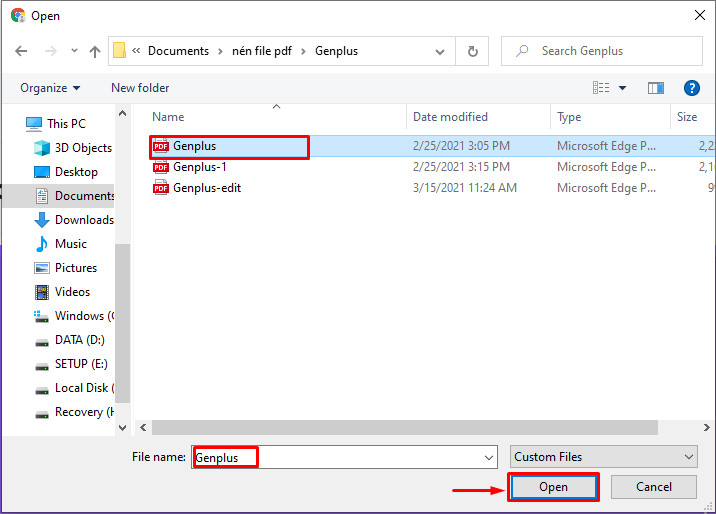Create a New folder
The image size is (716, 514).
coord(140,88)
